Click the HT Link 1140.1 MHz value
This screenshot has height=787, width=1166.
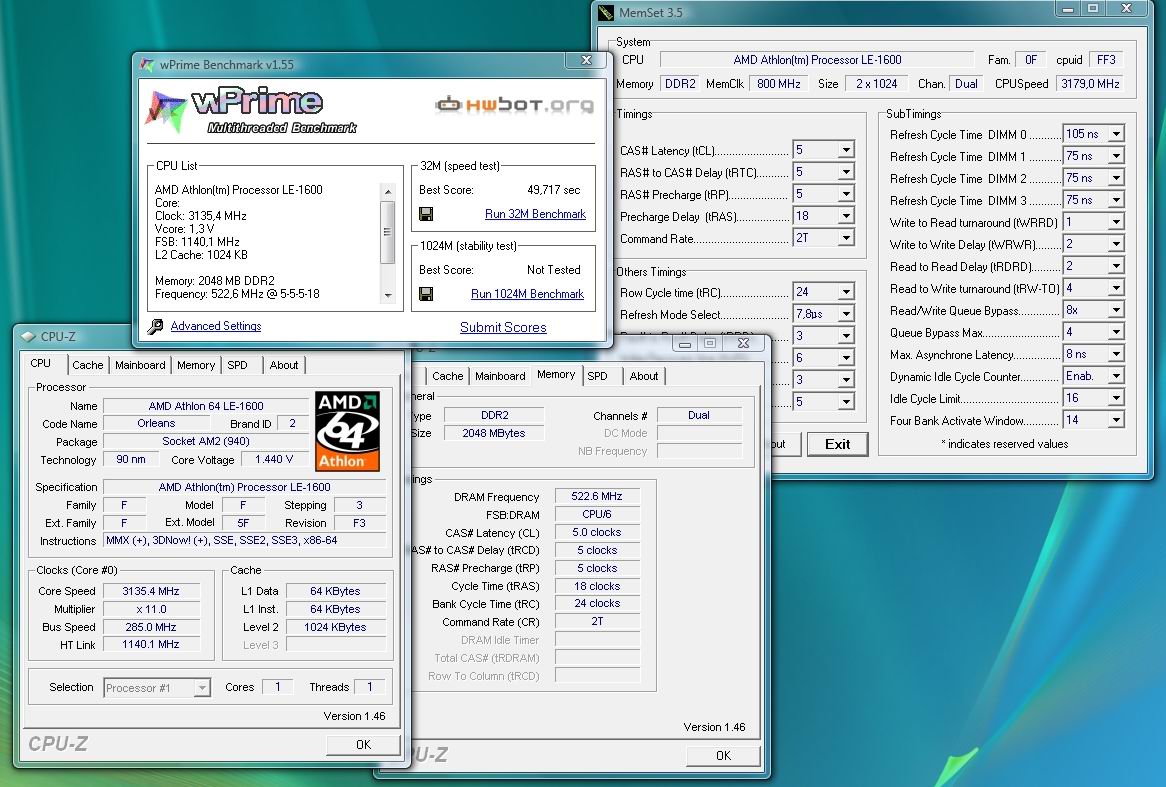click(x=151, y=645)
